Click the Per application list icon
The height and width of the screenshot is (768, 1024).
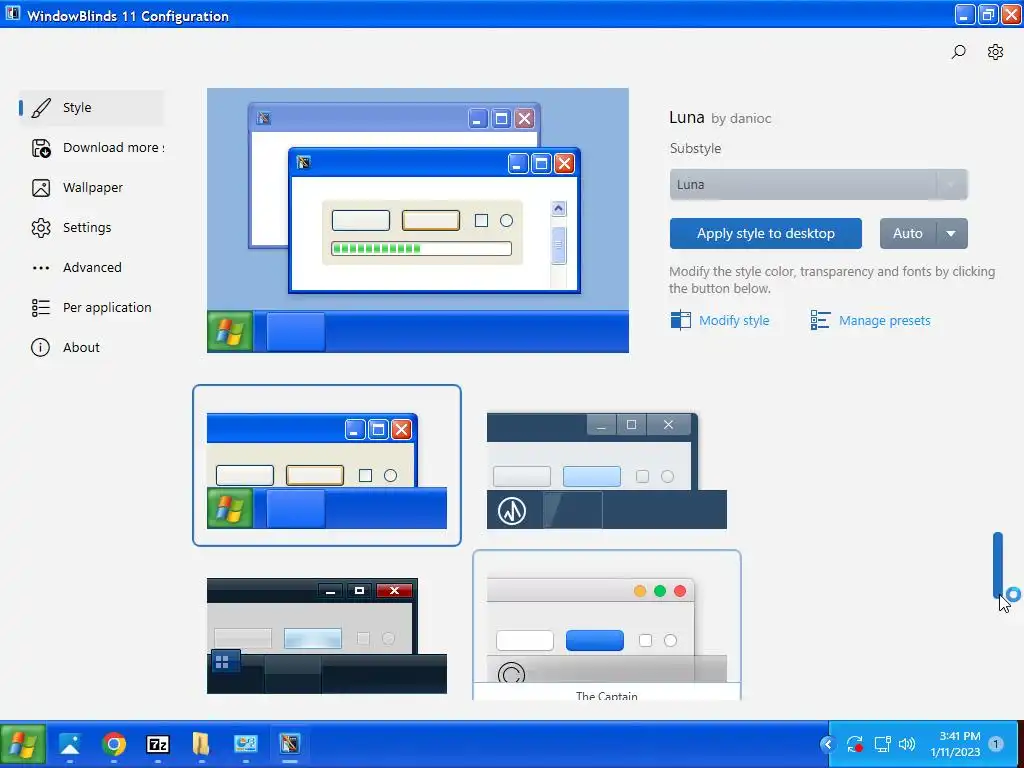[x=40, y=308]
